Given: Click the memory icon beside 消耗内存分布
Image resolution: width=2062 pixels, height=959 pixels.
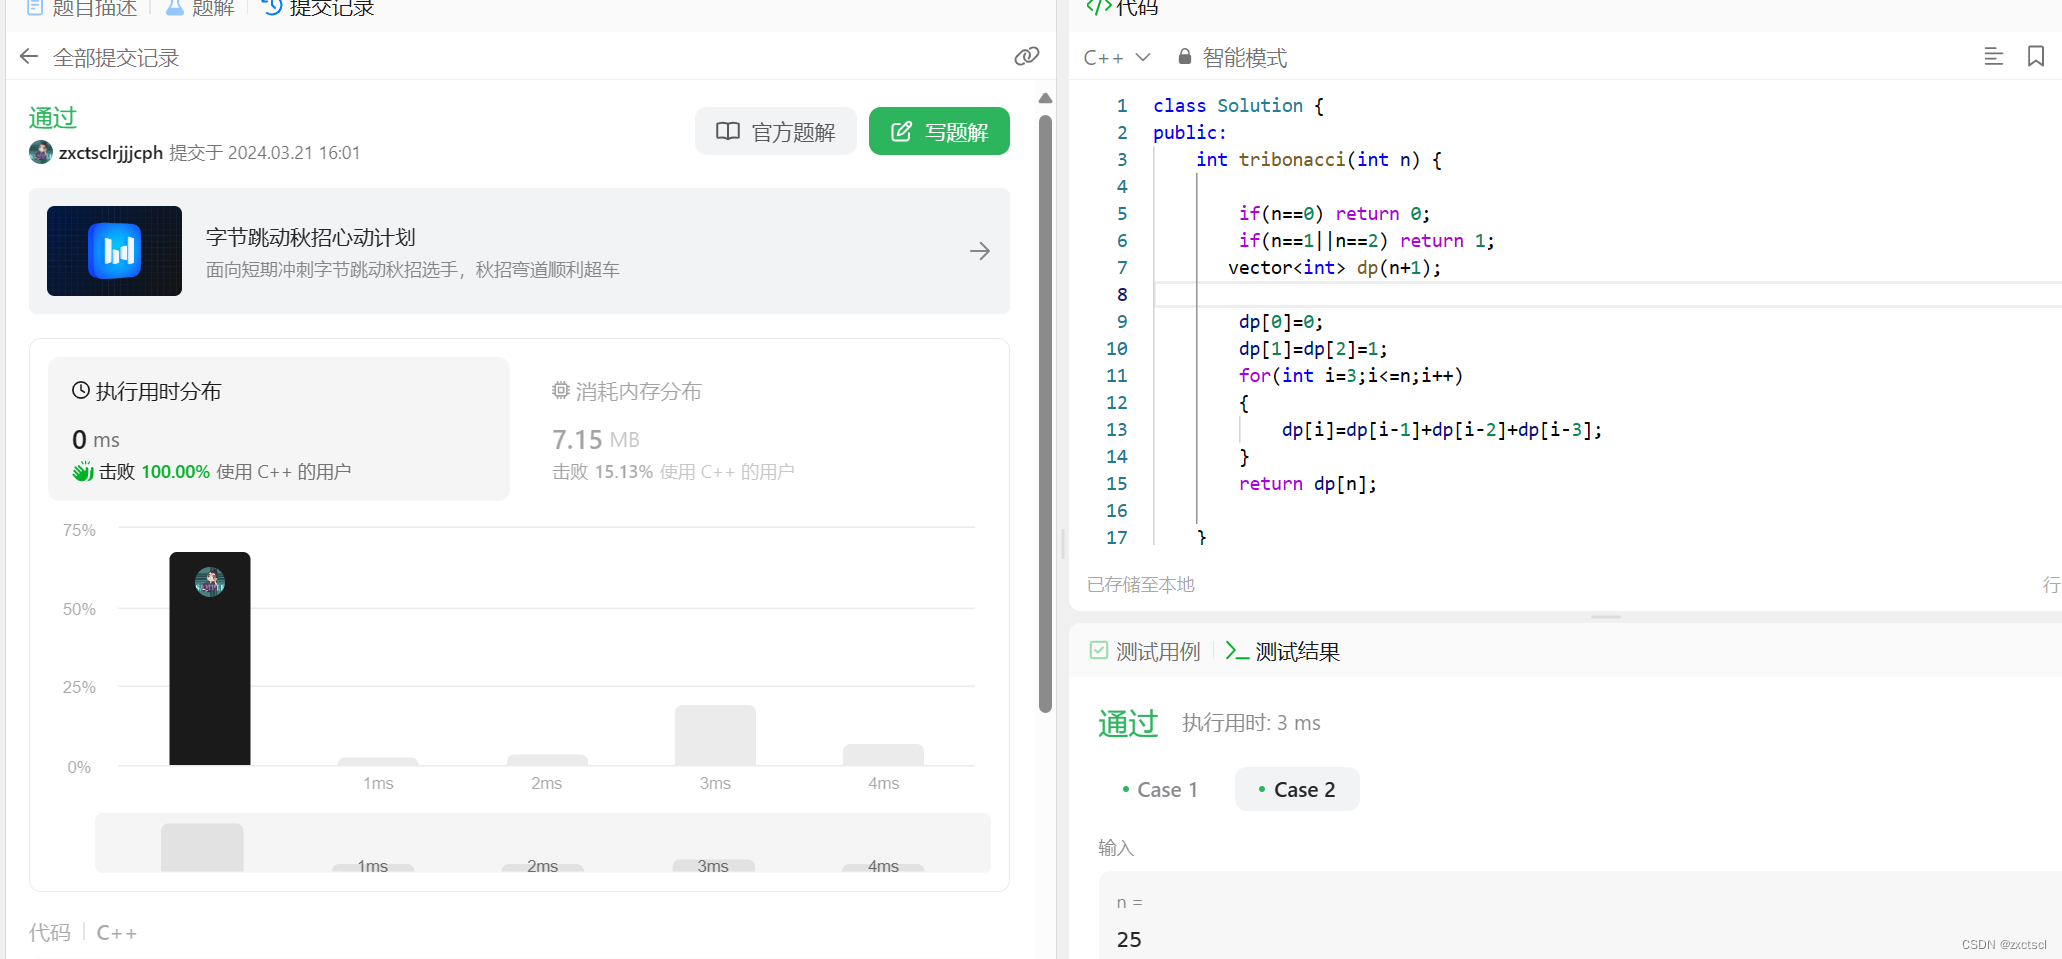Looking at the screenshot, I should [x=561, y=390].
